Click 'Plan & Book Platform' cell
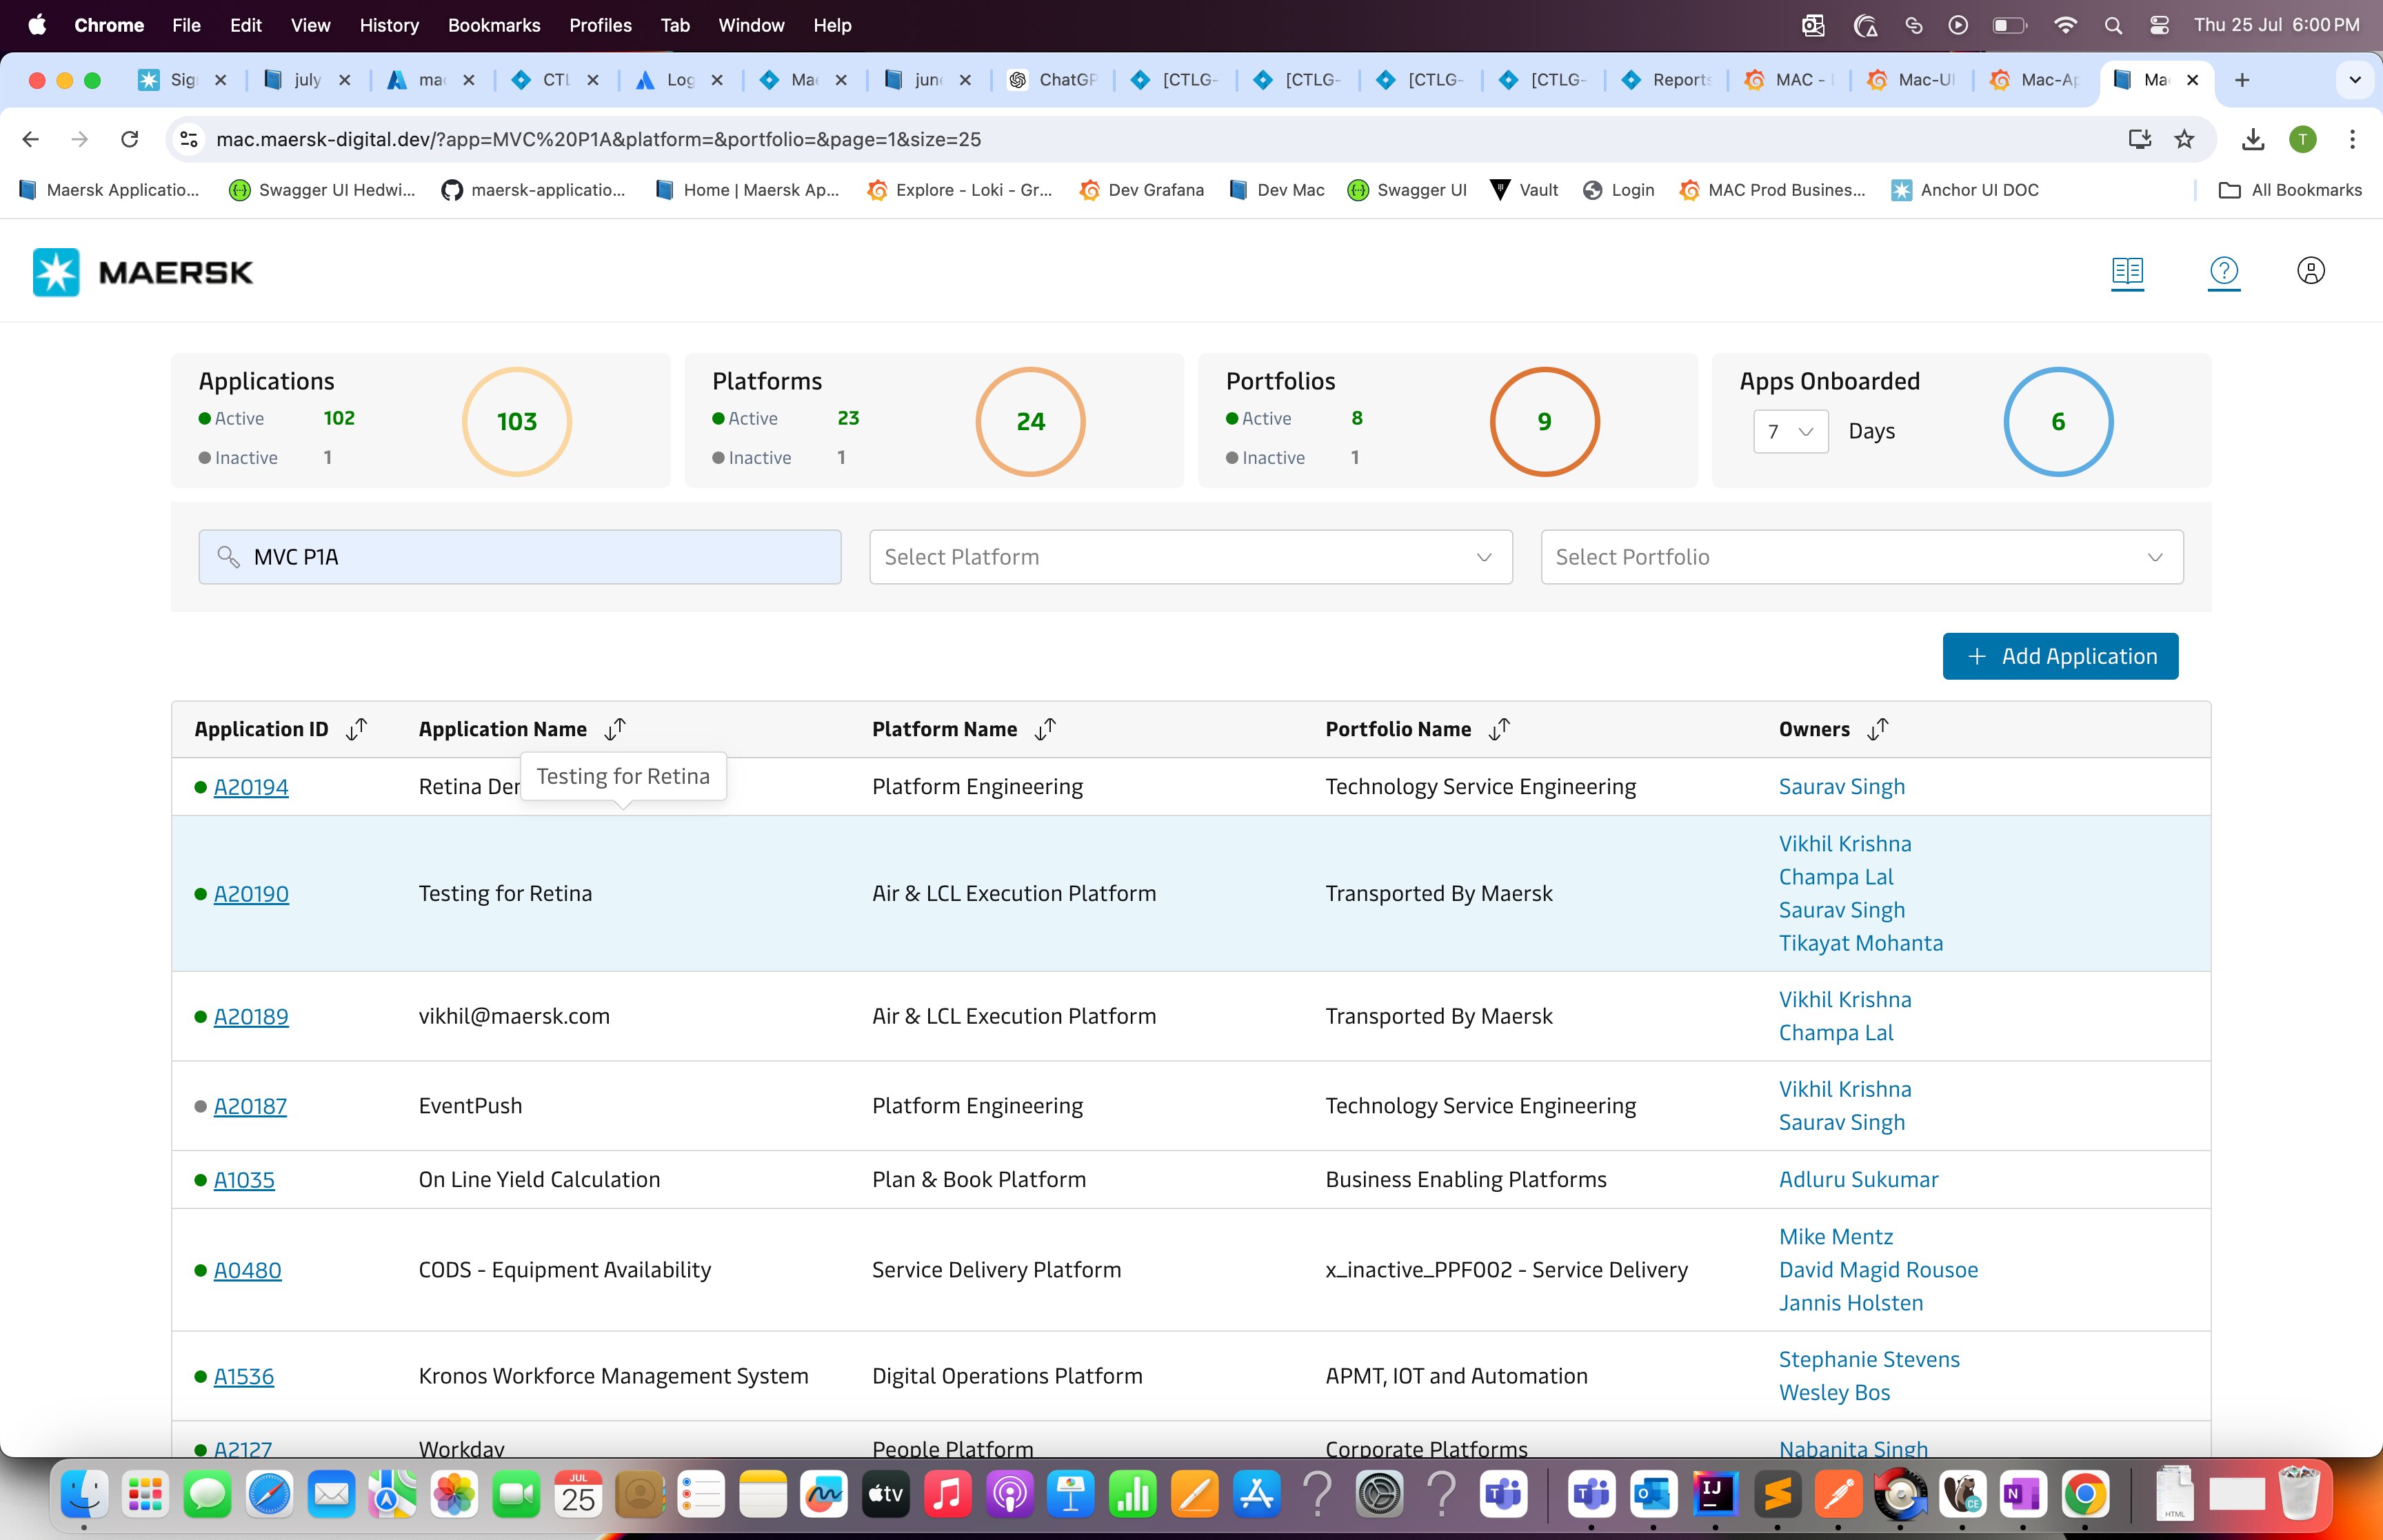The width and height of the screenshot is (2383, 1540). (x=979, y=1180)
